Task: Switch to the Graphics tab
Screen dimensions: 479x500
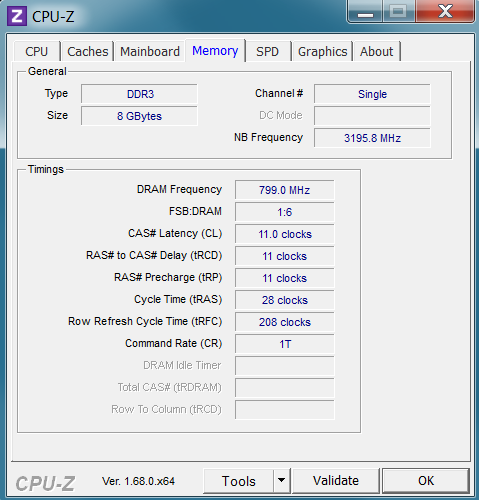Action: (322, 52)
